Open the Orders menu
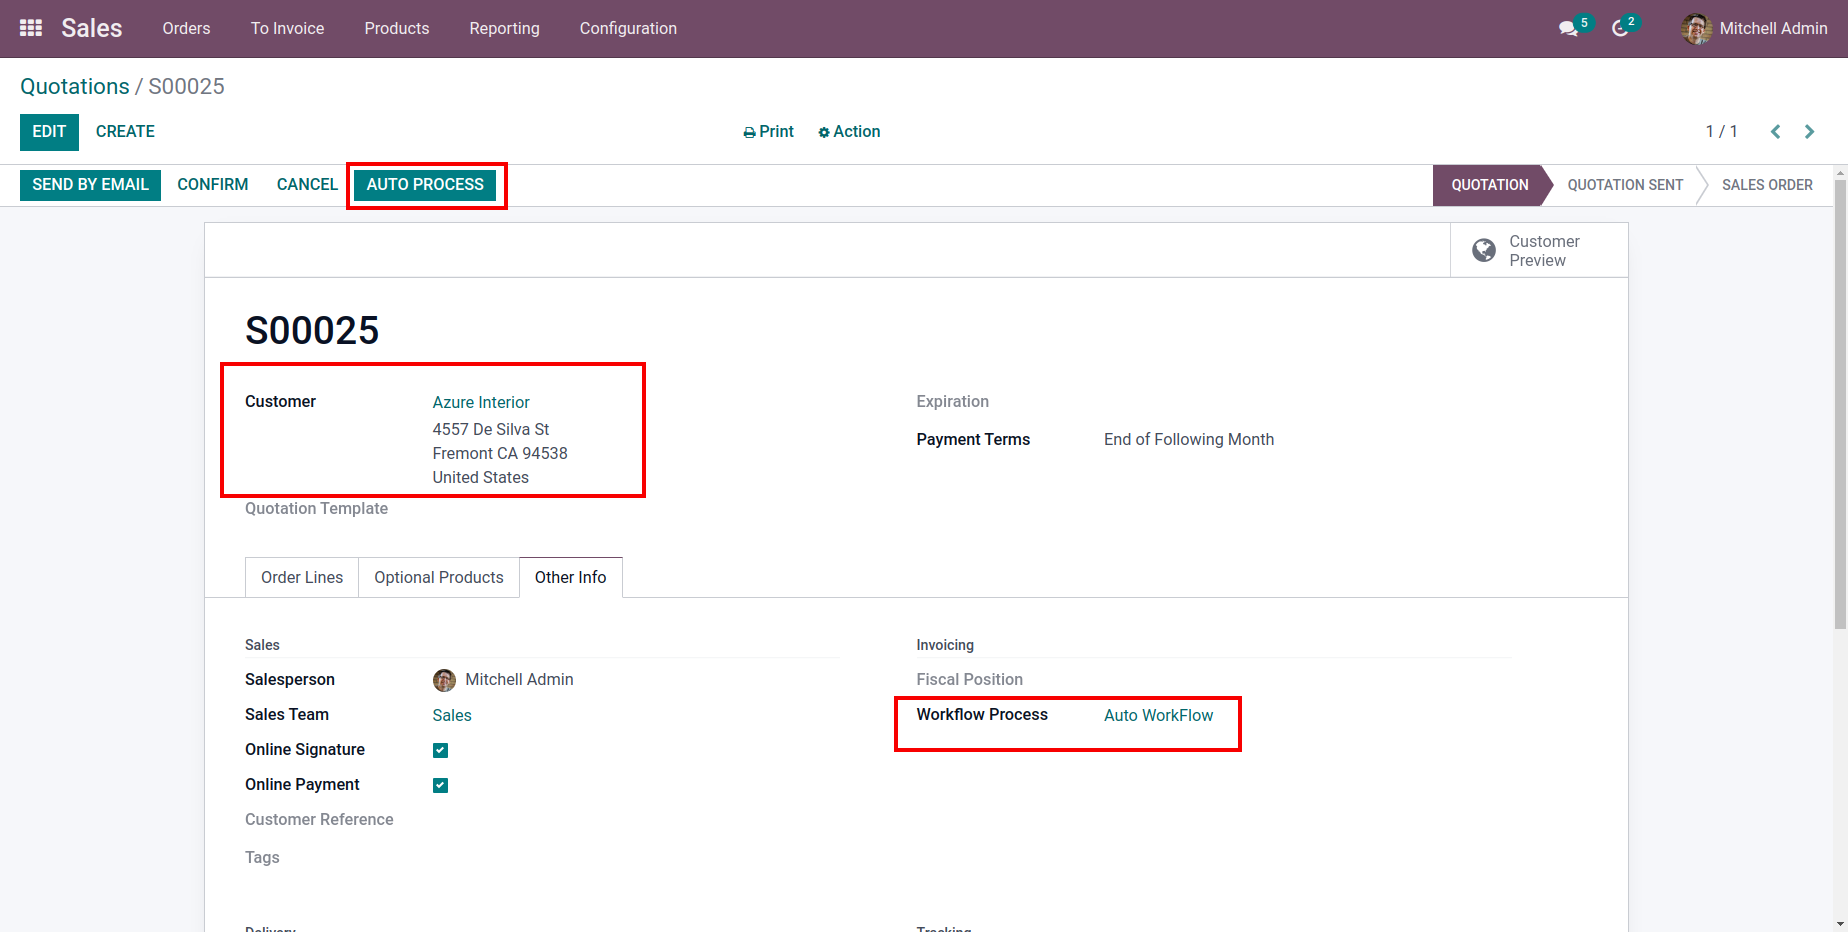This screenshot has height=932, width=1848. click(x=186, y=29)
